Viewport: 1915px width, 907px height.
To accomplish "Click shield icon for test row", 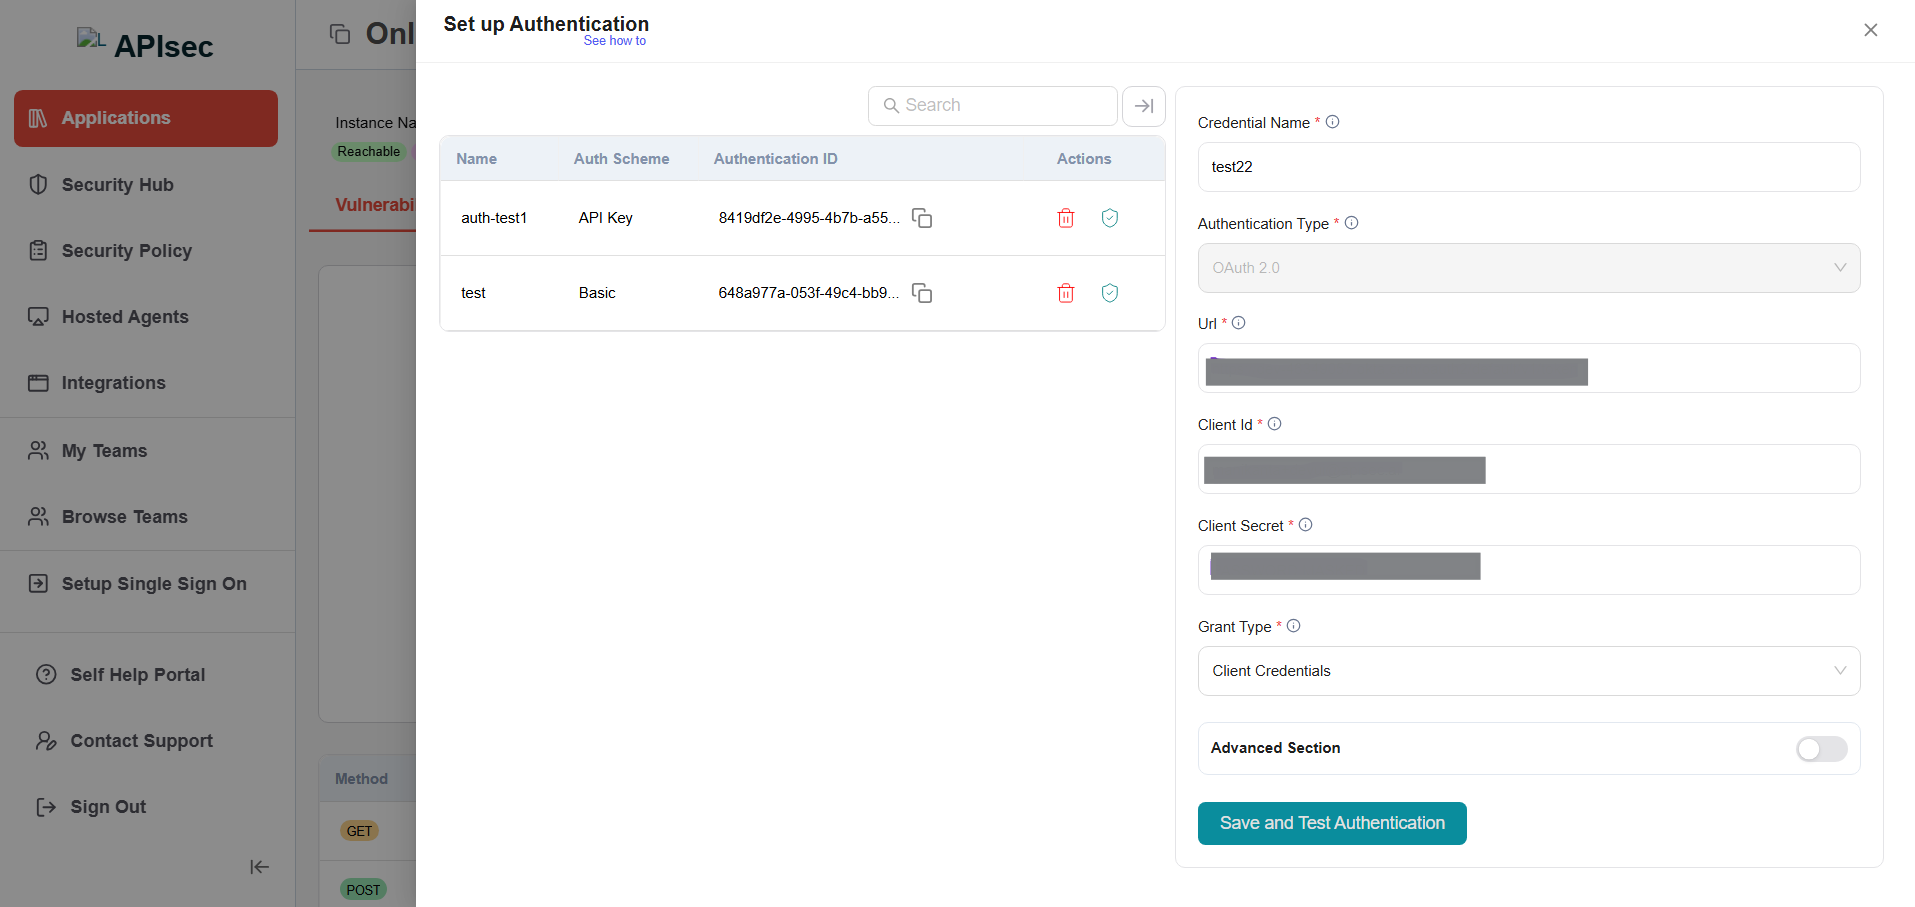I will (x=1109, y=293).
